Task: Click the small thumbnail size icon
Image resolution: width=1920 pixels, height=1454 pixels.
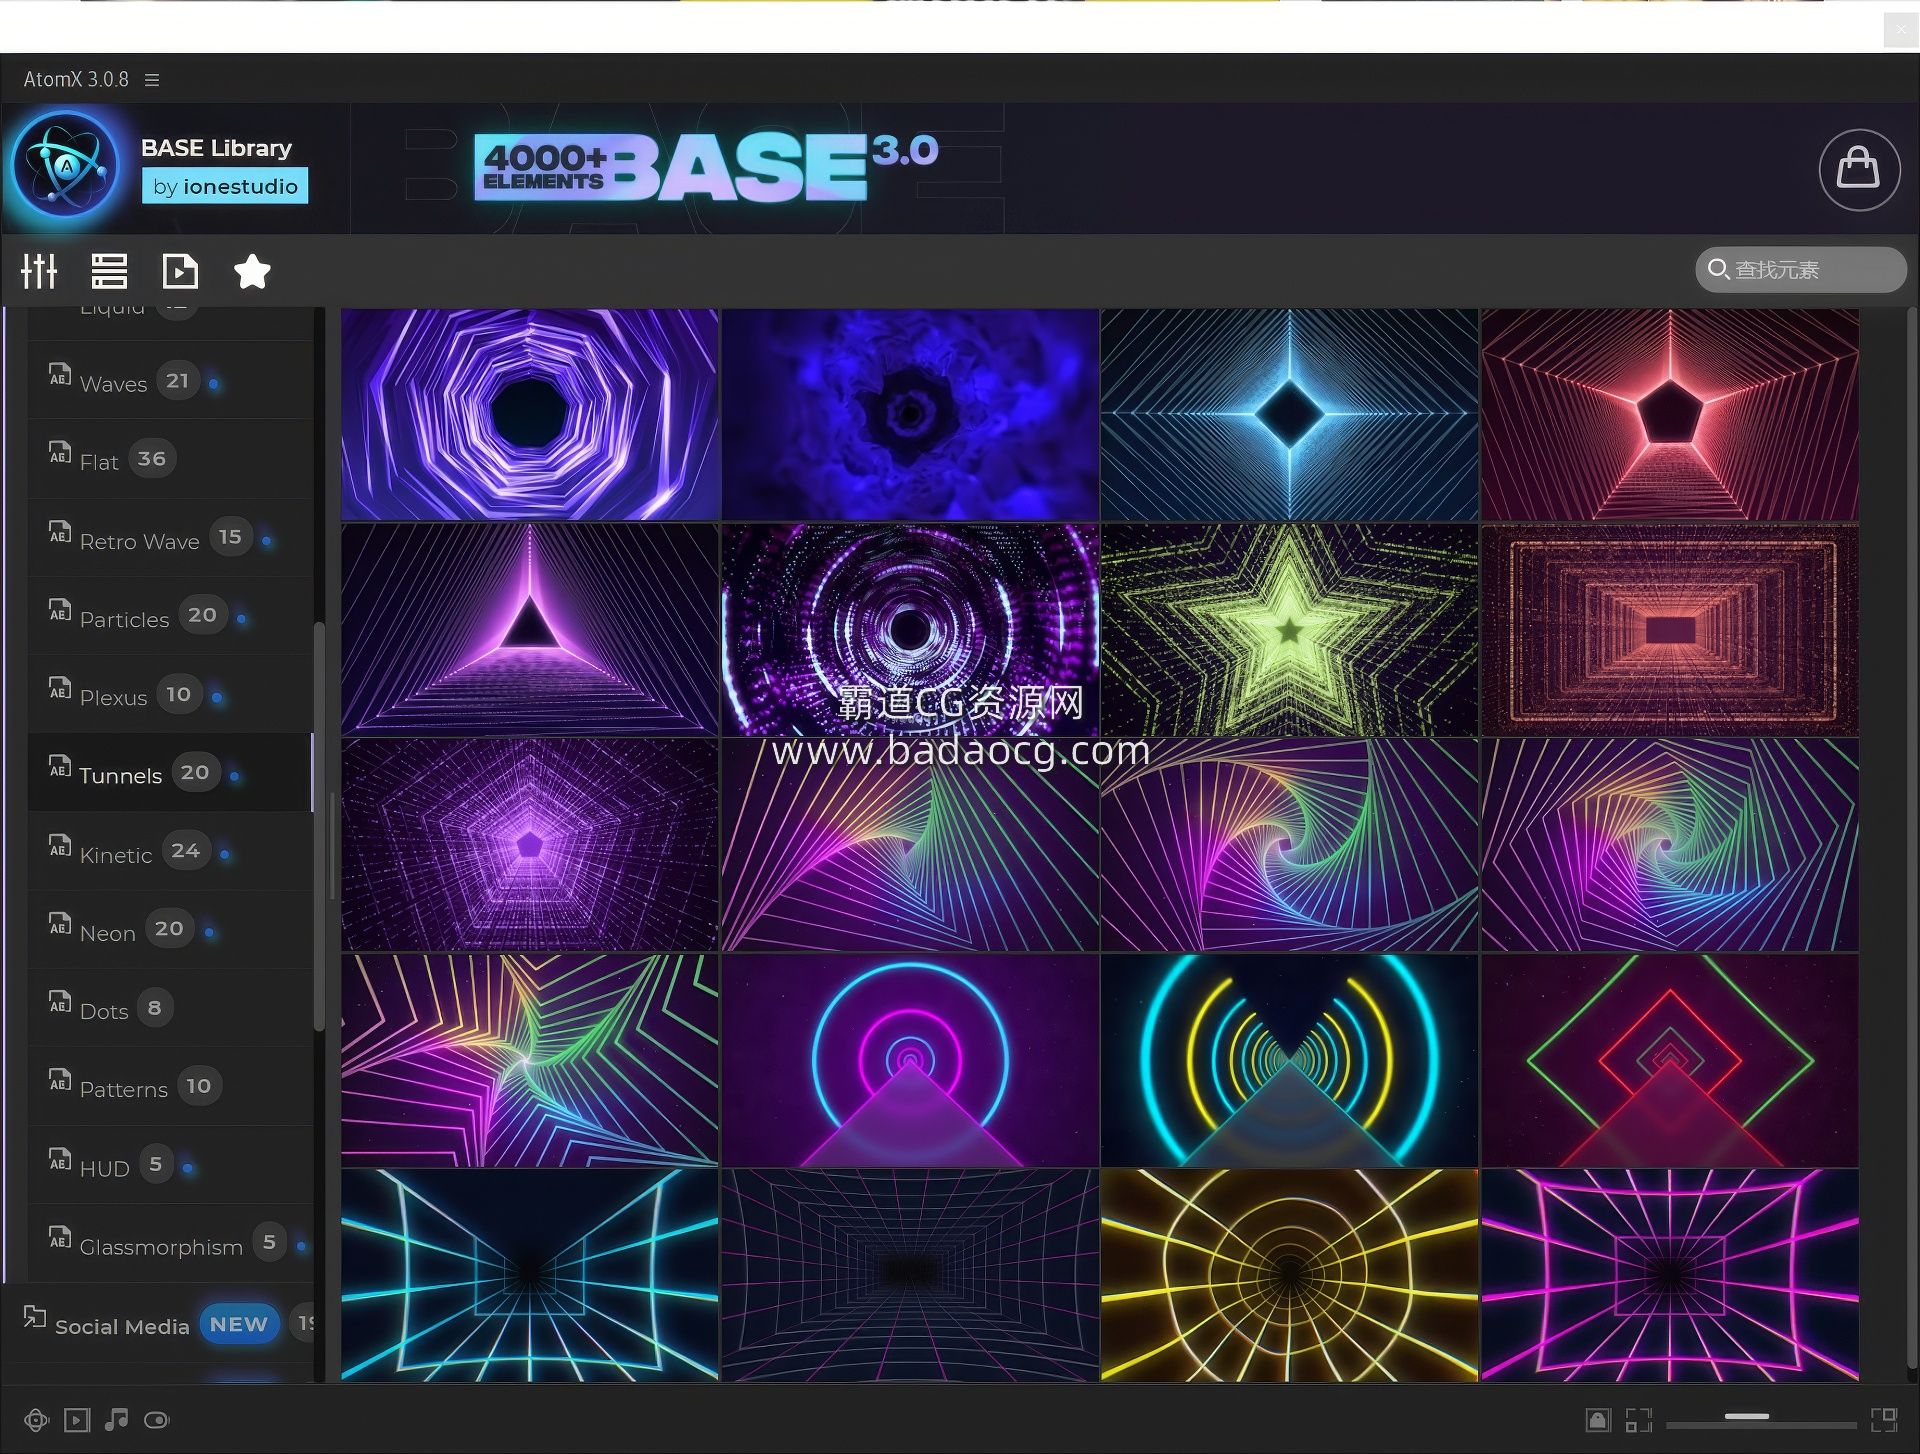Action: pos(1638,1420)
